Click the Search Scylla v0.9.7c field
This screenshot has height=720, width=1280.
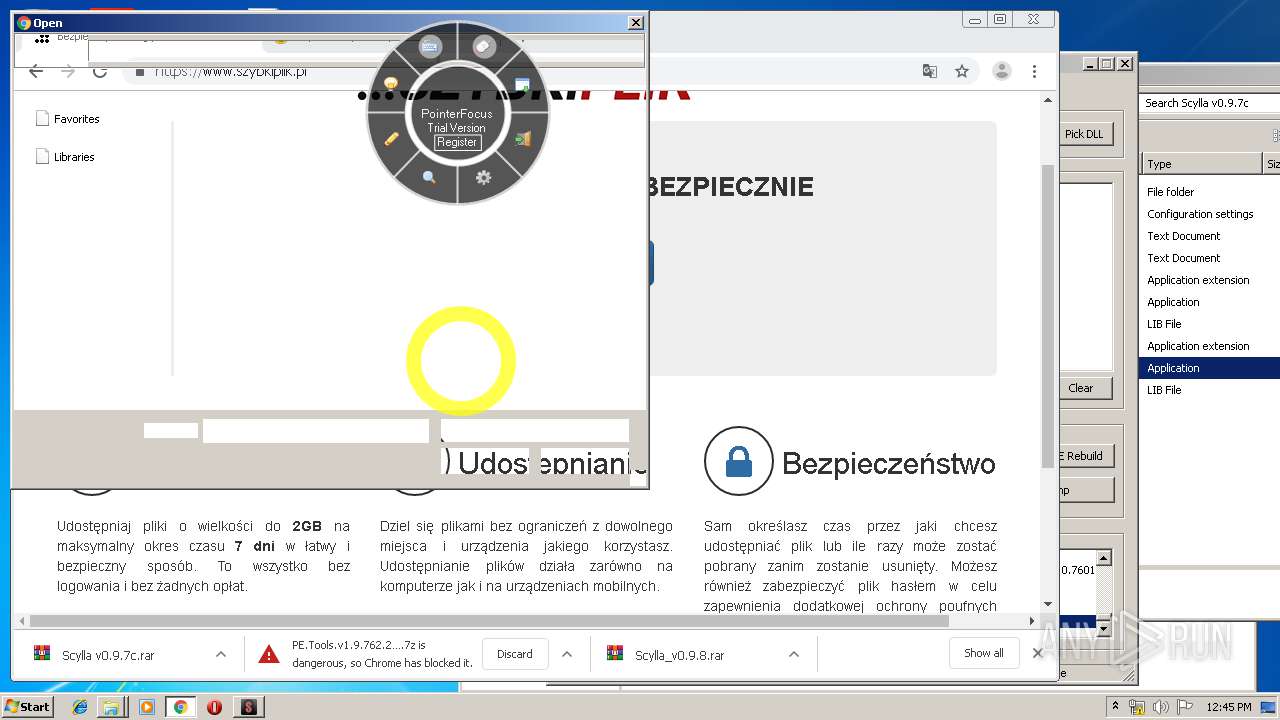pos(1209,103)
